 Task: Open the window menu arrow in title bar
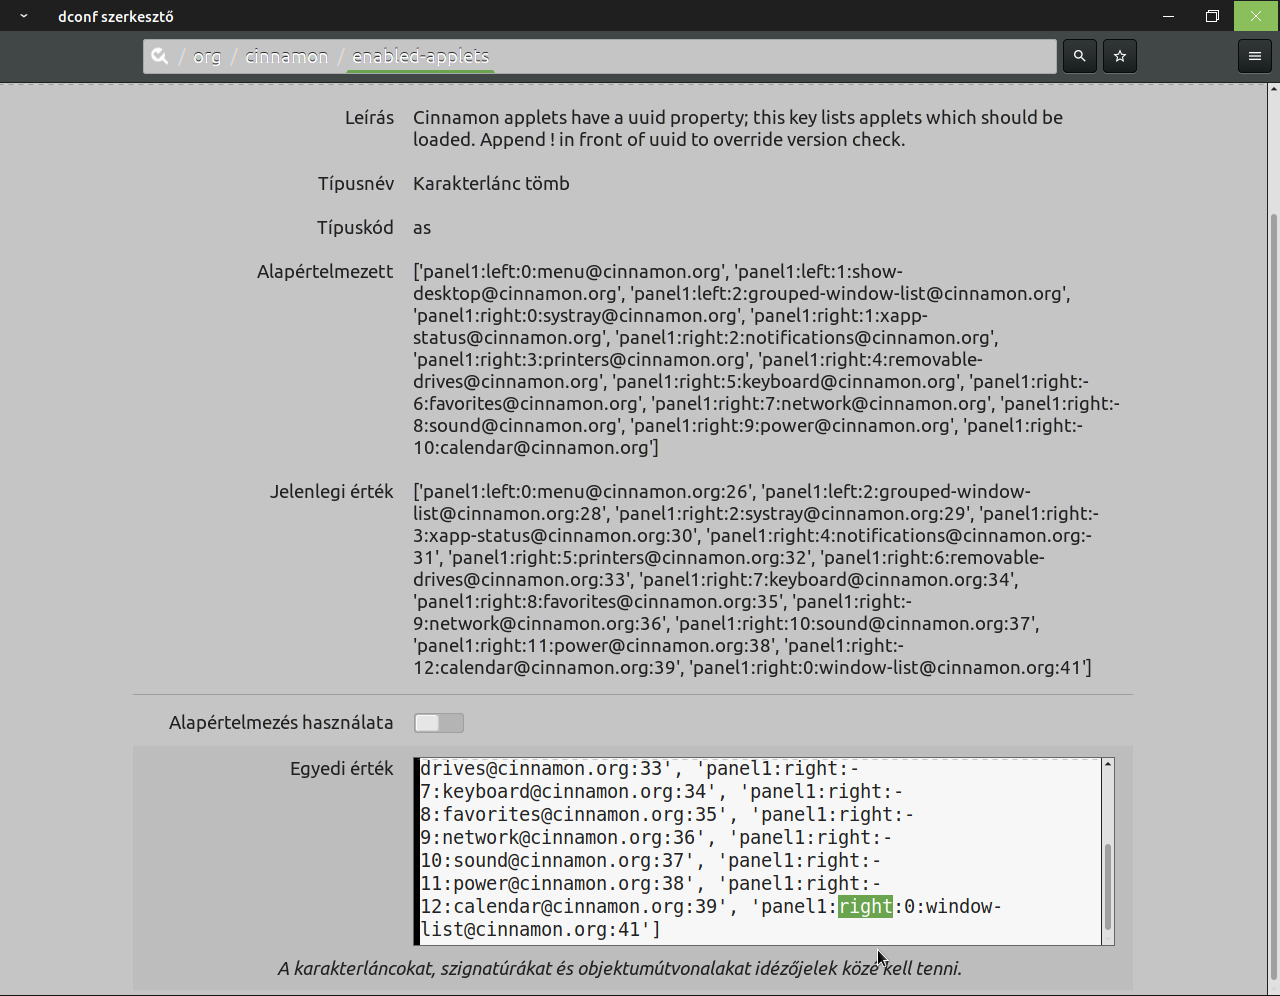23,16
